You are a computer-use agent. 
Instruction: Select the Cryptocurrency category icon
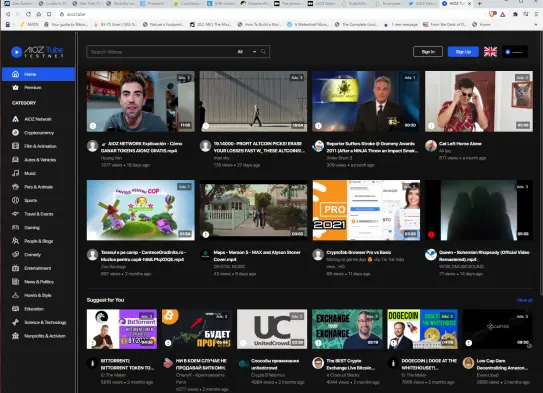16,133
